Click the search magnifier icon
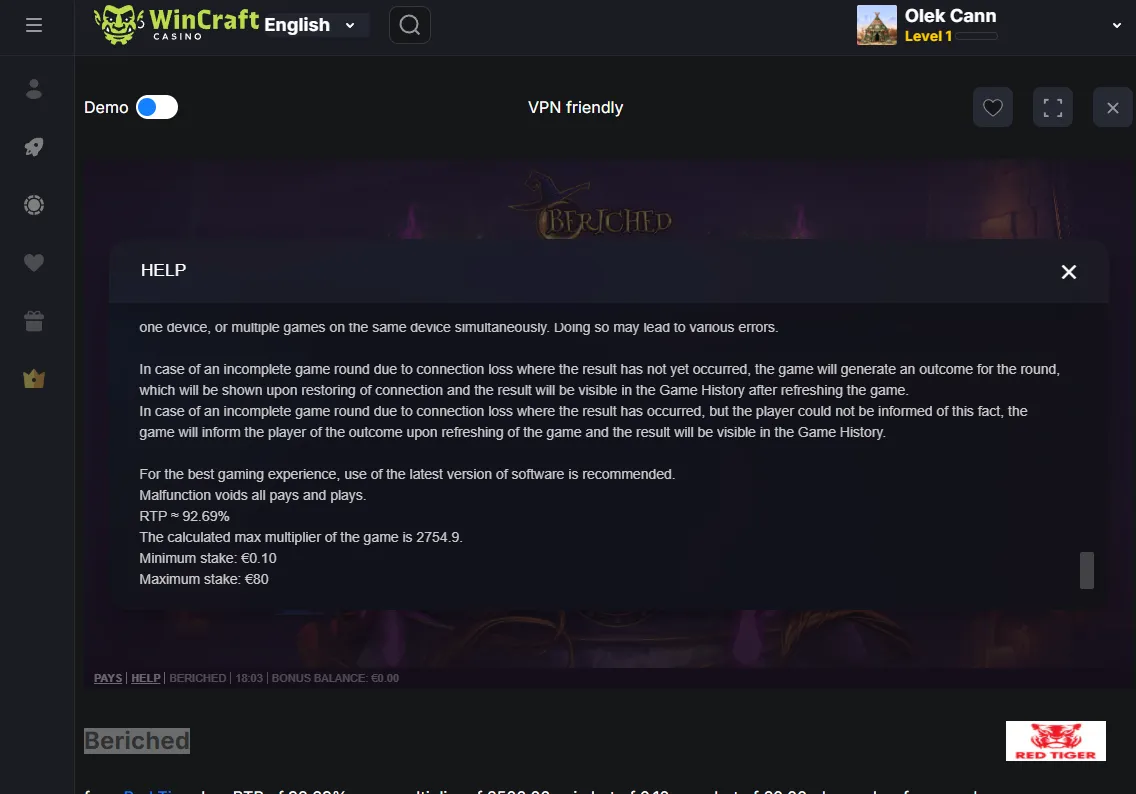The height and width of the screenshot is (794, 1136). [410, 25]
